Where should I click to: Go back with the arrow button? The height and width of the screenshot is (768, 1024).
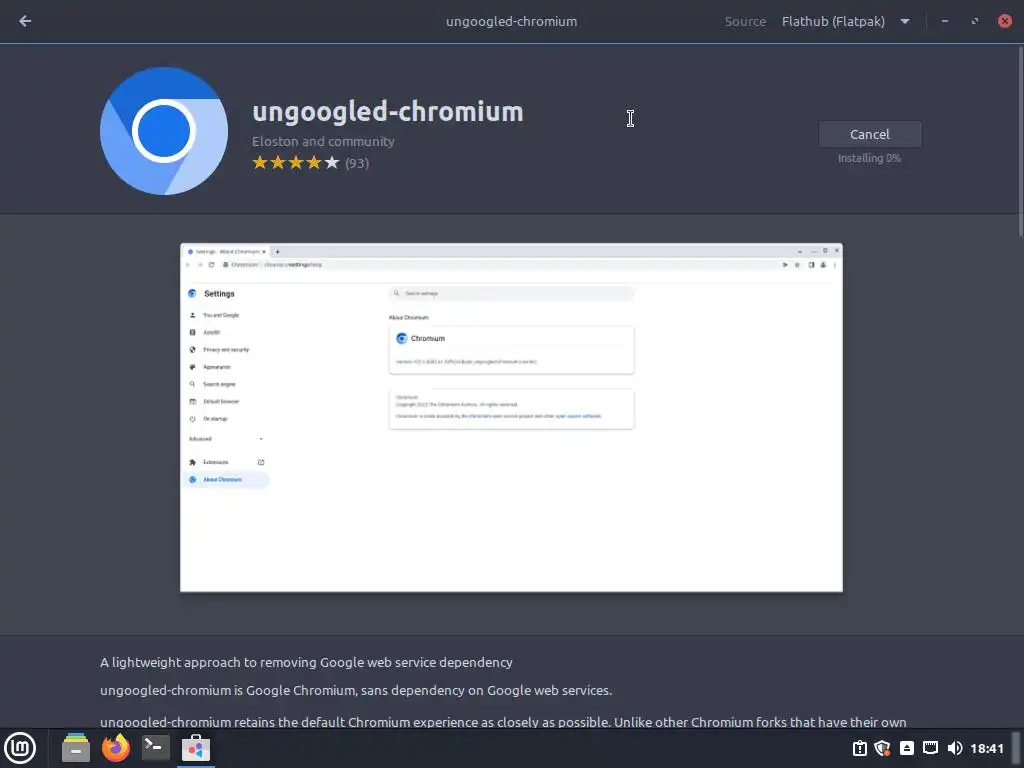click(25, 21)
